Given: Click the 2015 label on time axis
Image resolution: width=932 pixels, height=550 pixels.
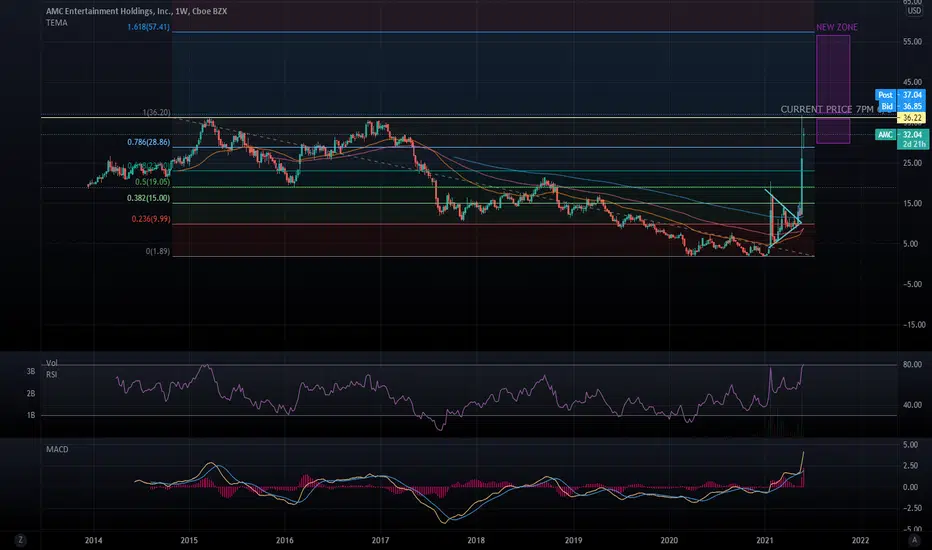Looking at the screenshot, I should tap(189, 540).
